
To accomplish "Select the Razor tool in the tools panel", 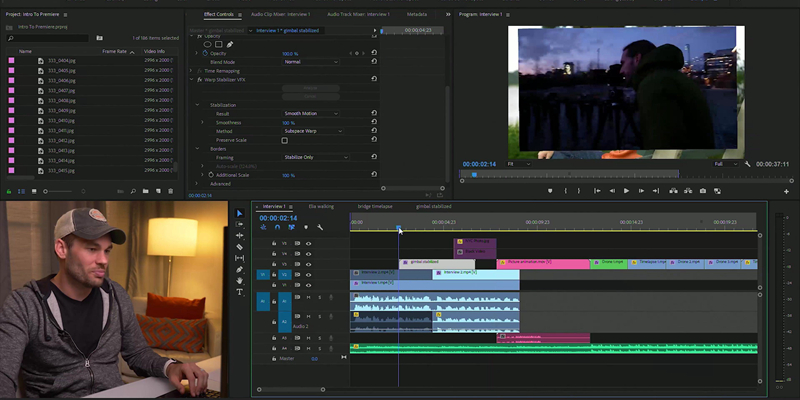I will [240, 247].
